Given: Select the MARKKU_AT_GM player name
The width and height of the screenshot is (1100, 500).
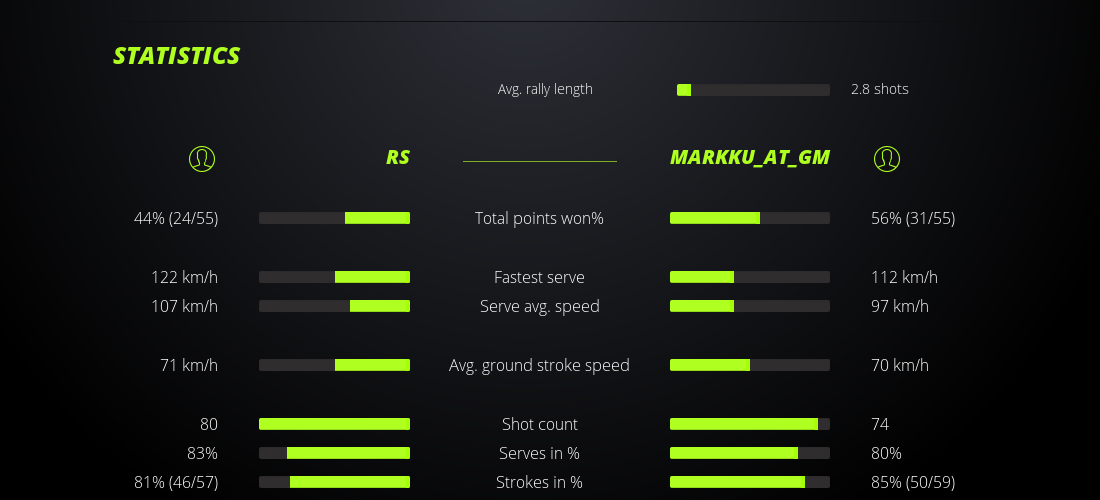Looking at the screenshot, I should point(750,157).
